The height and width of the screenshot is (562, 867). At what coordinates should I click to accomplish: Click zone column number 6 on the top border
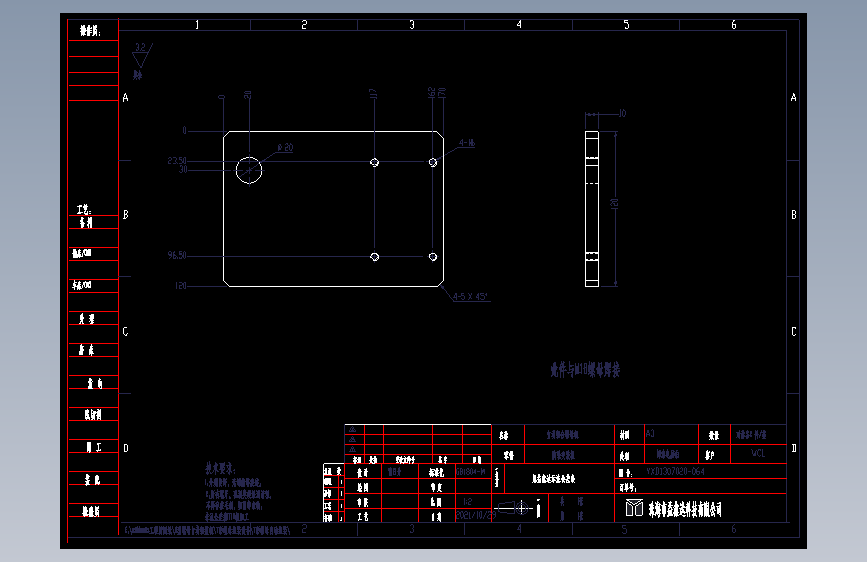coord(734,25)
